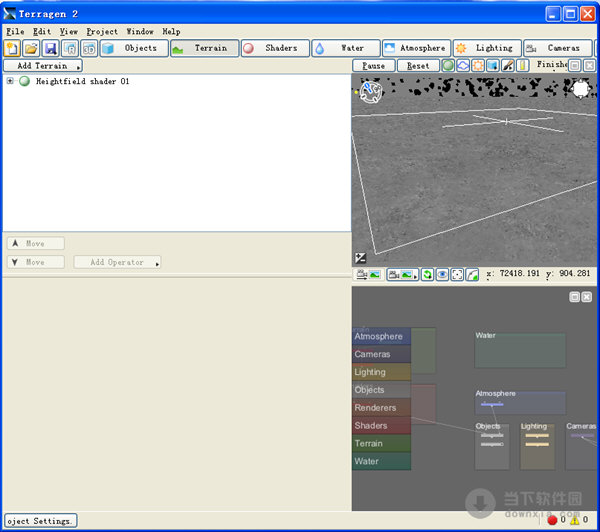Select Water in node network list

click(382, 461)
